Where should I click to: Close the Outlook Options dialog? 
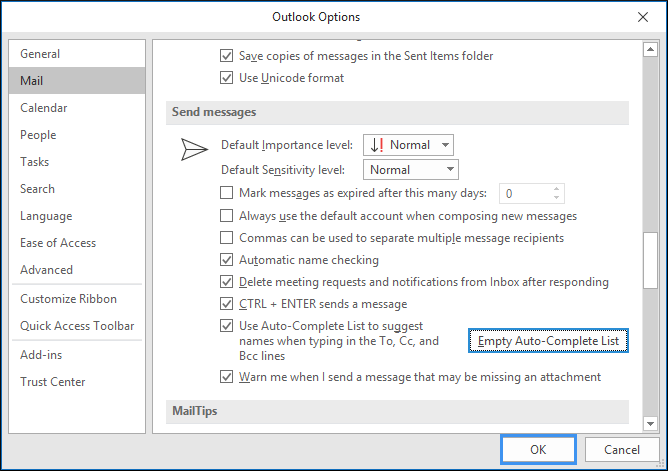pyautogui.click(x=643, y=17)
